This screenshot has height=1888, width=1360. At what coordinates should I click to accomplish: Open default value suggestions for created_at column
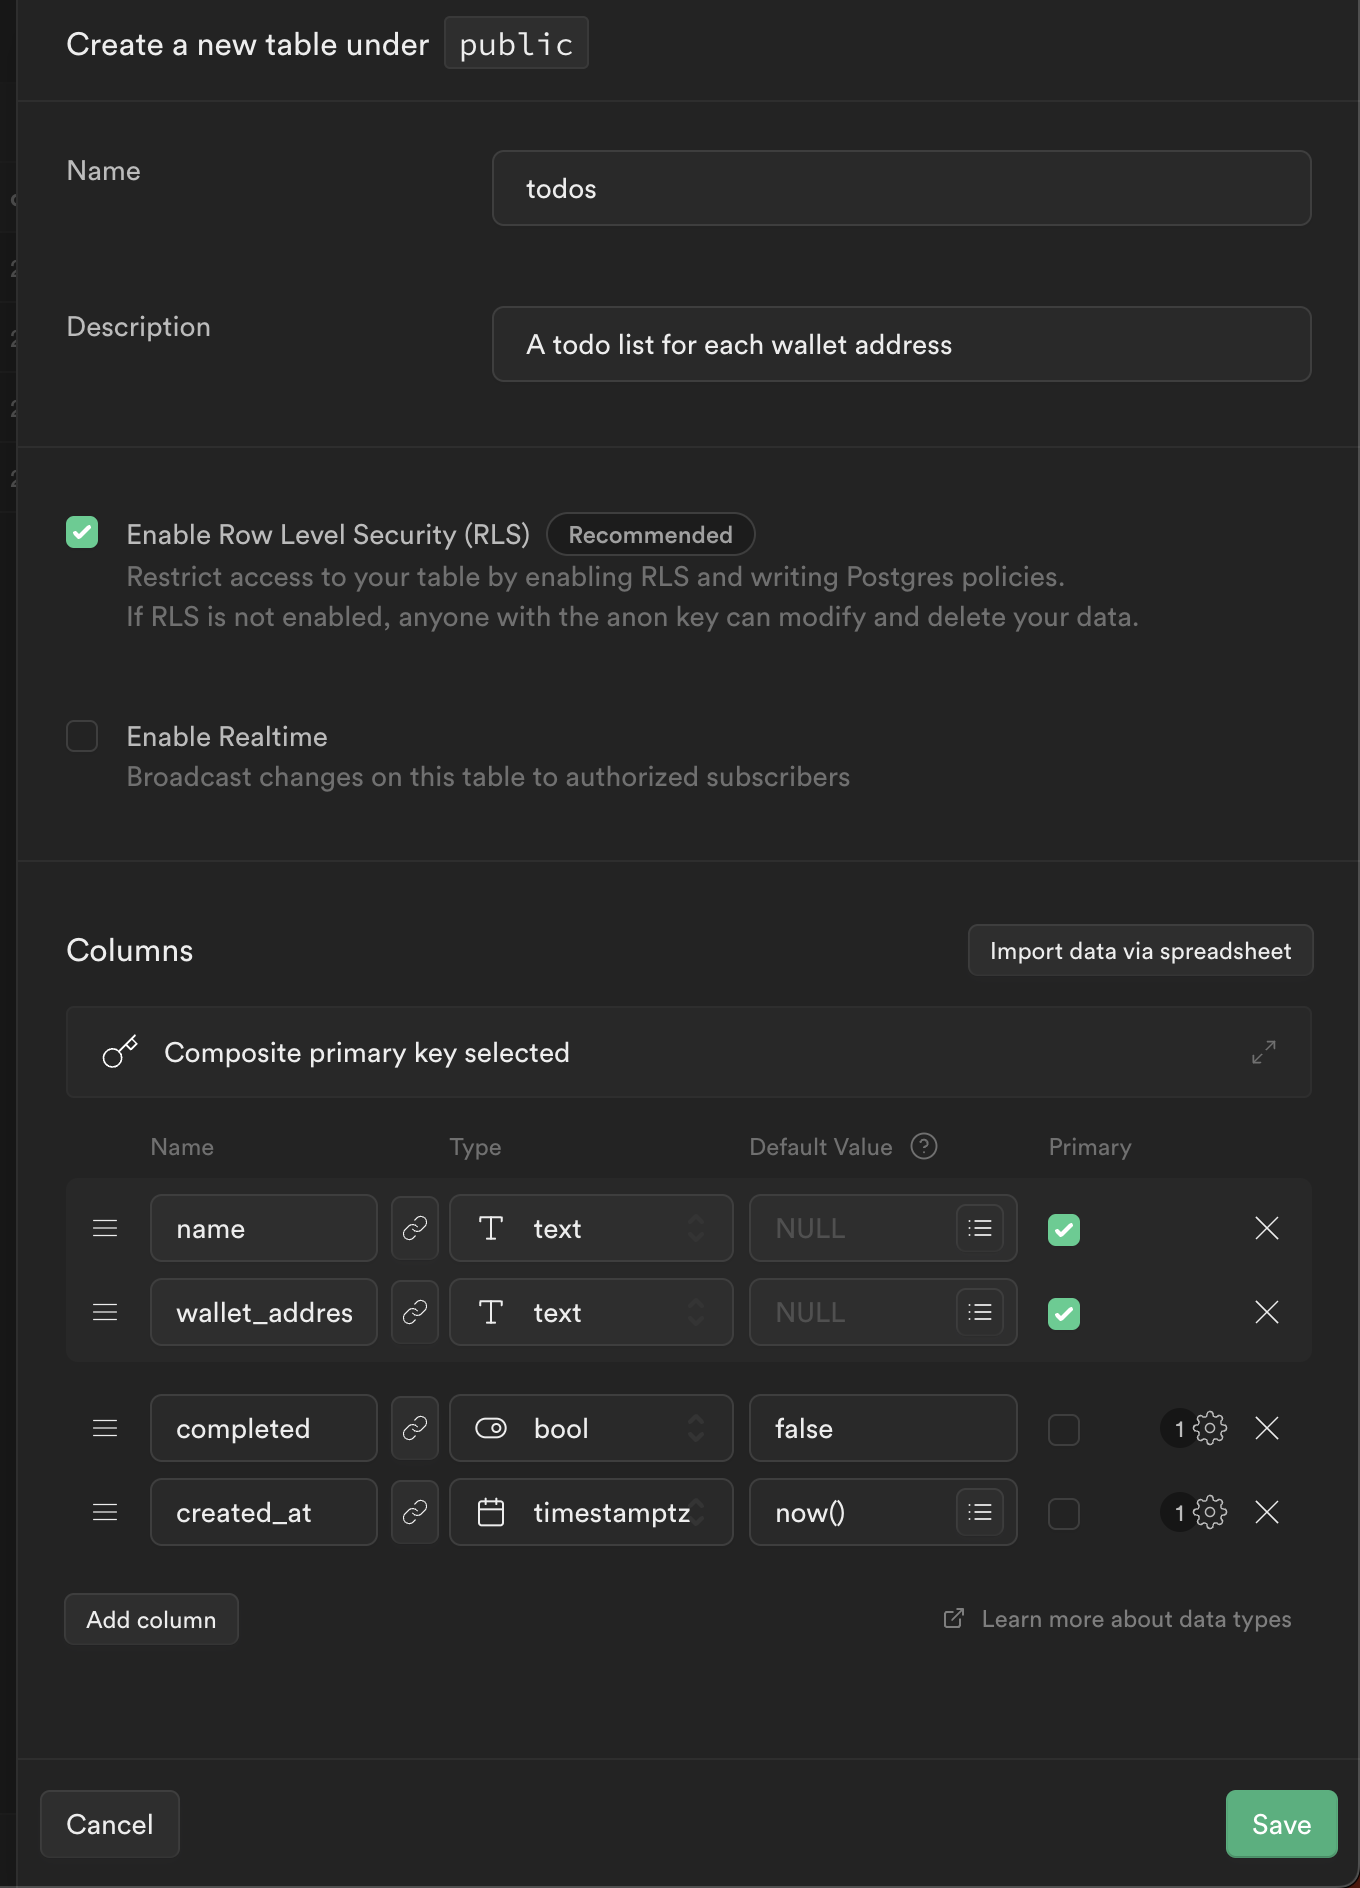(980, 1512)
